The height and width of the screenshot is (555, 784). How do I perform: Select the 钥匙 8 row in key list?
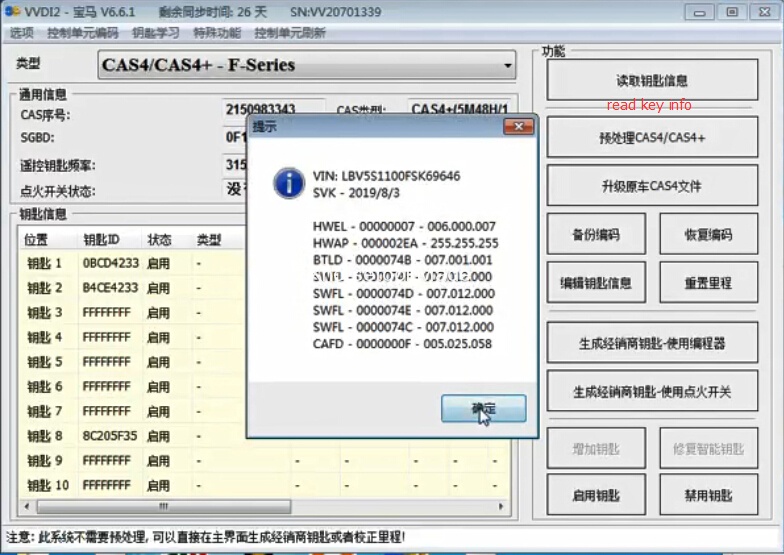click(x=45, y=436)
